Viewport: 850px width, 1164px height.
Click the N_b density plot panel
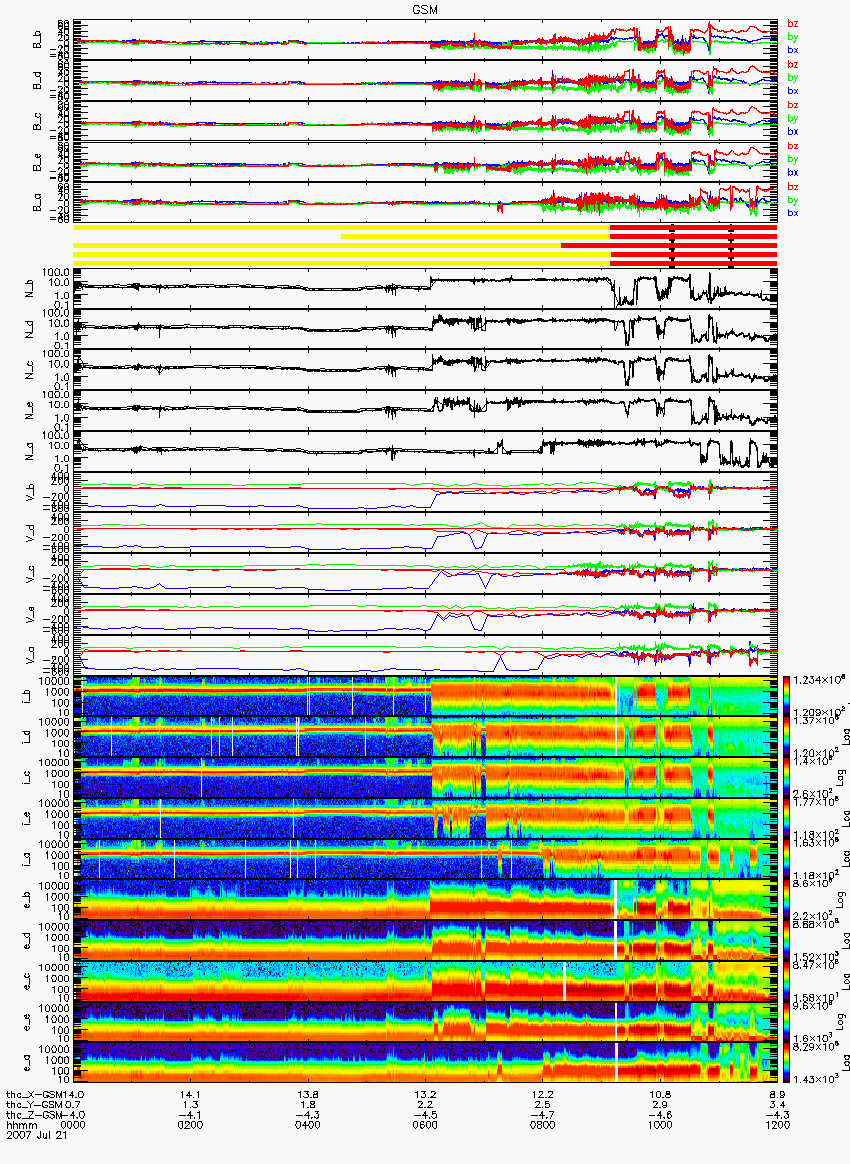tap(425, 288)
